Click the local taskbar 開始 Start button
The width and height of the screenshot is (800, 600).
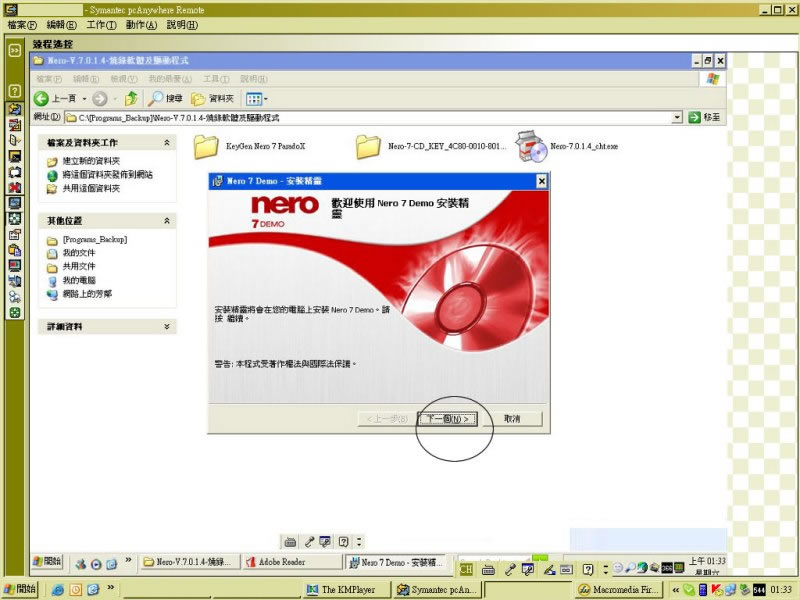click(20, 589)
